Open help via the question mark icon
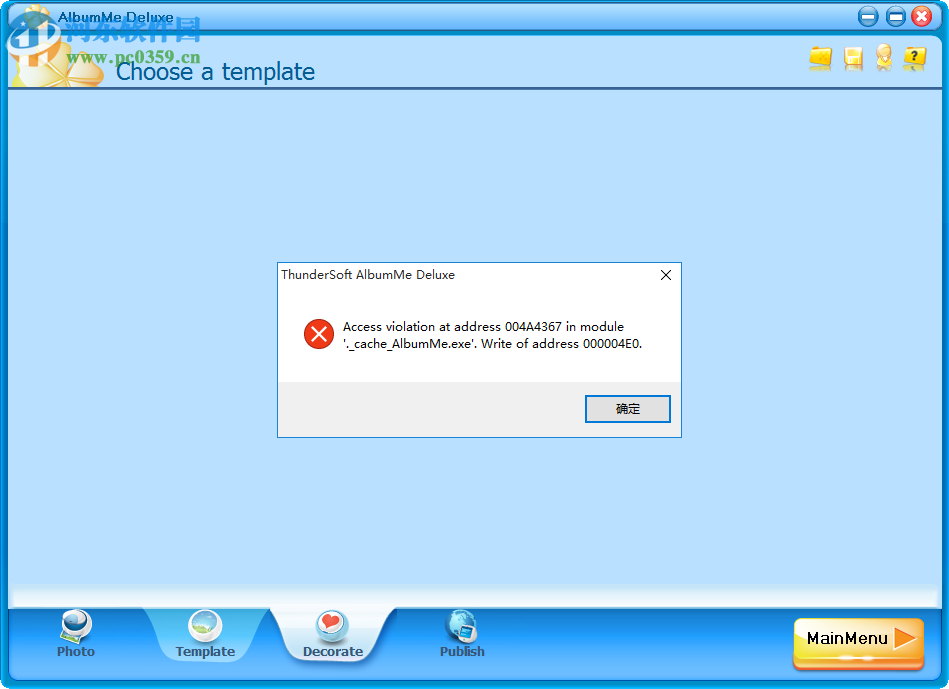Viewport: 949px width, 689px height. [915, 58]
